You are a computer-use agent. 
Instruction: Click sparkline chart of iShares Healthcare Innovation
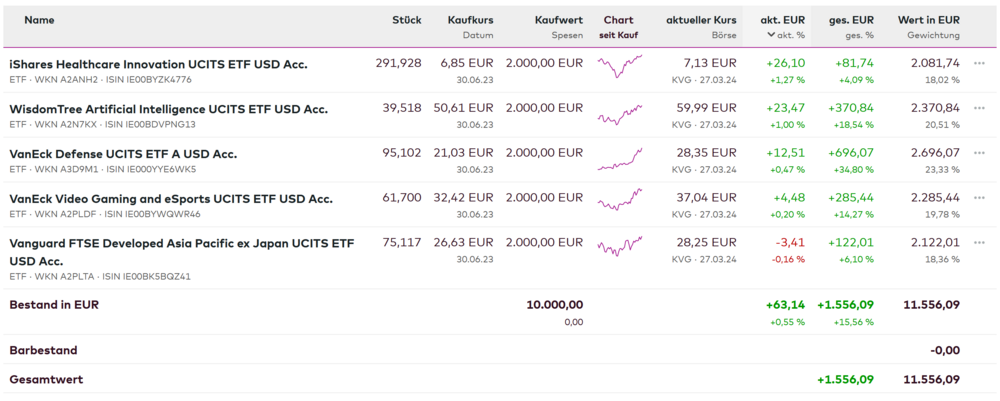[x=619, y=67]
